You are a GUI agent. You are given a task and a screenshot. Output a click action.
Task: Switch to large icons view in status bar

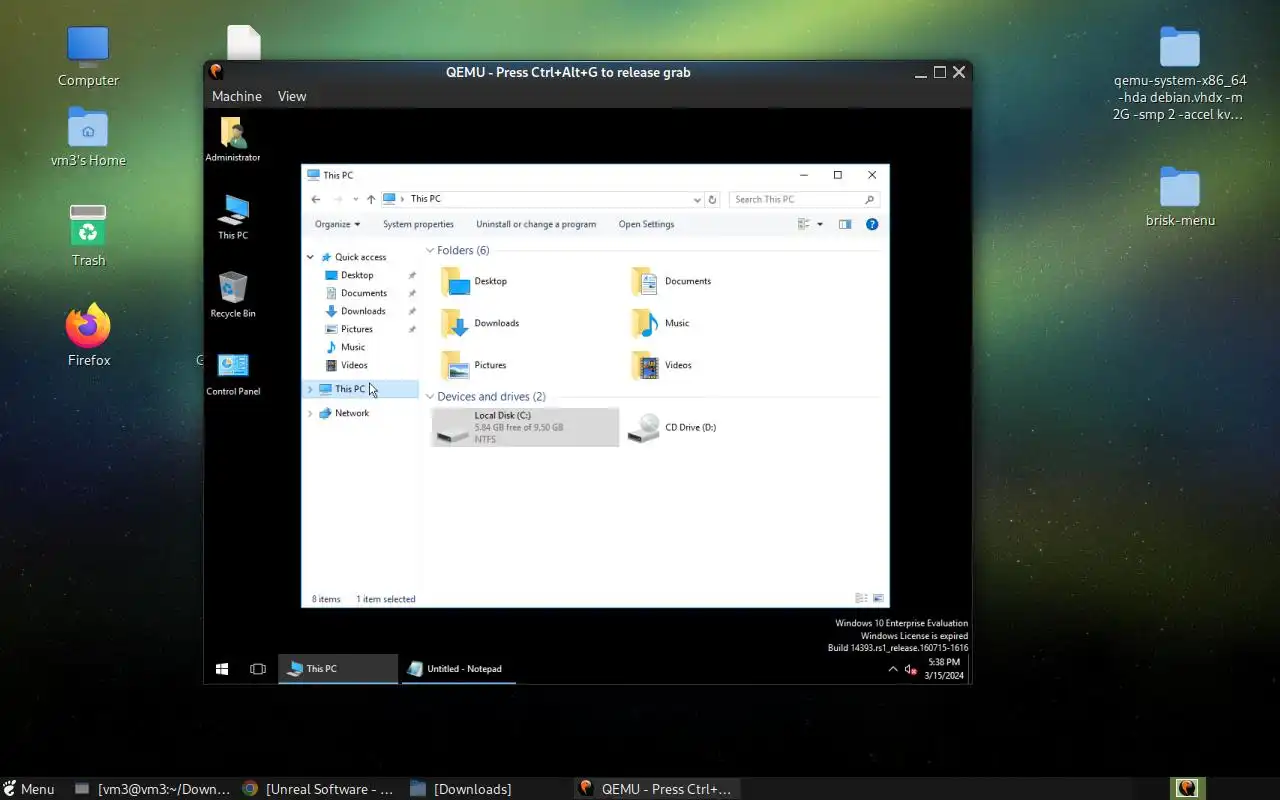click(x=878, y=599)
